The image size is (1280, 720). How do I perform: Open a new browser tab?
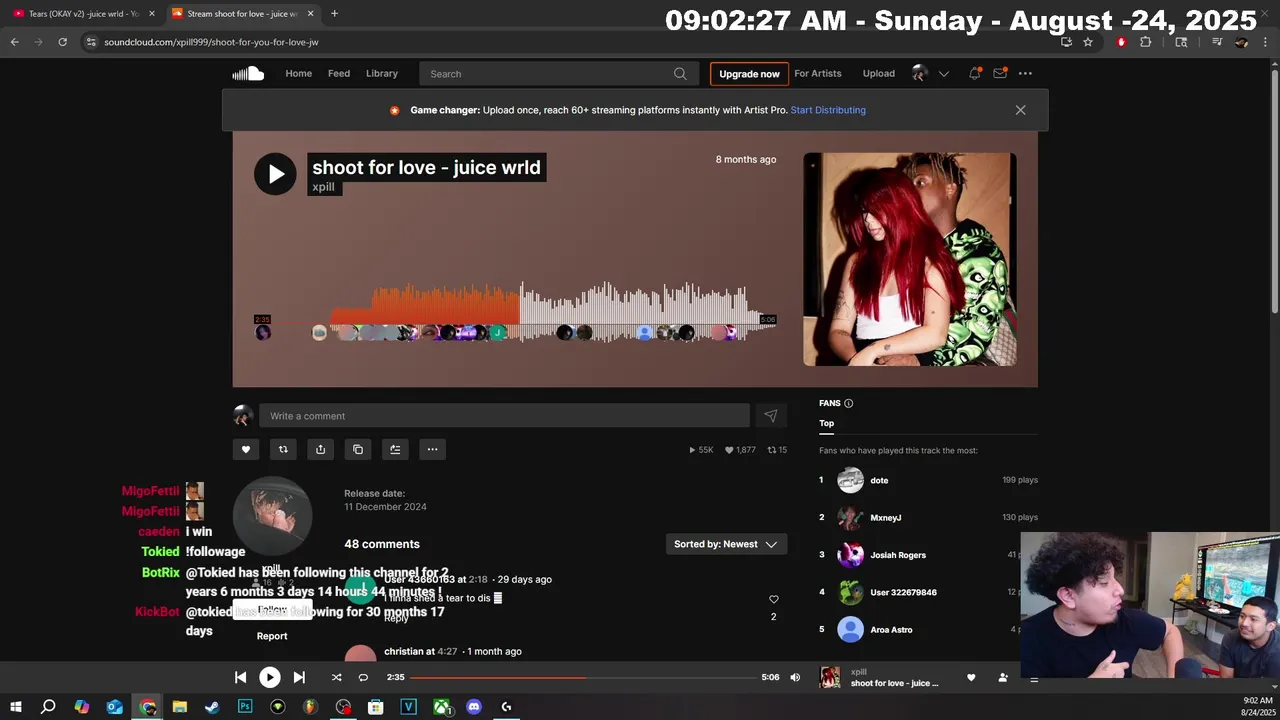(334, 14)
